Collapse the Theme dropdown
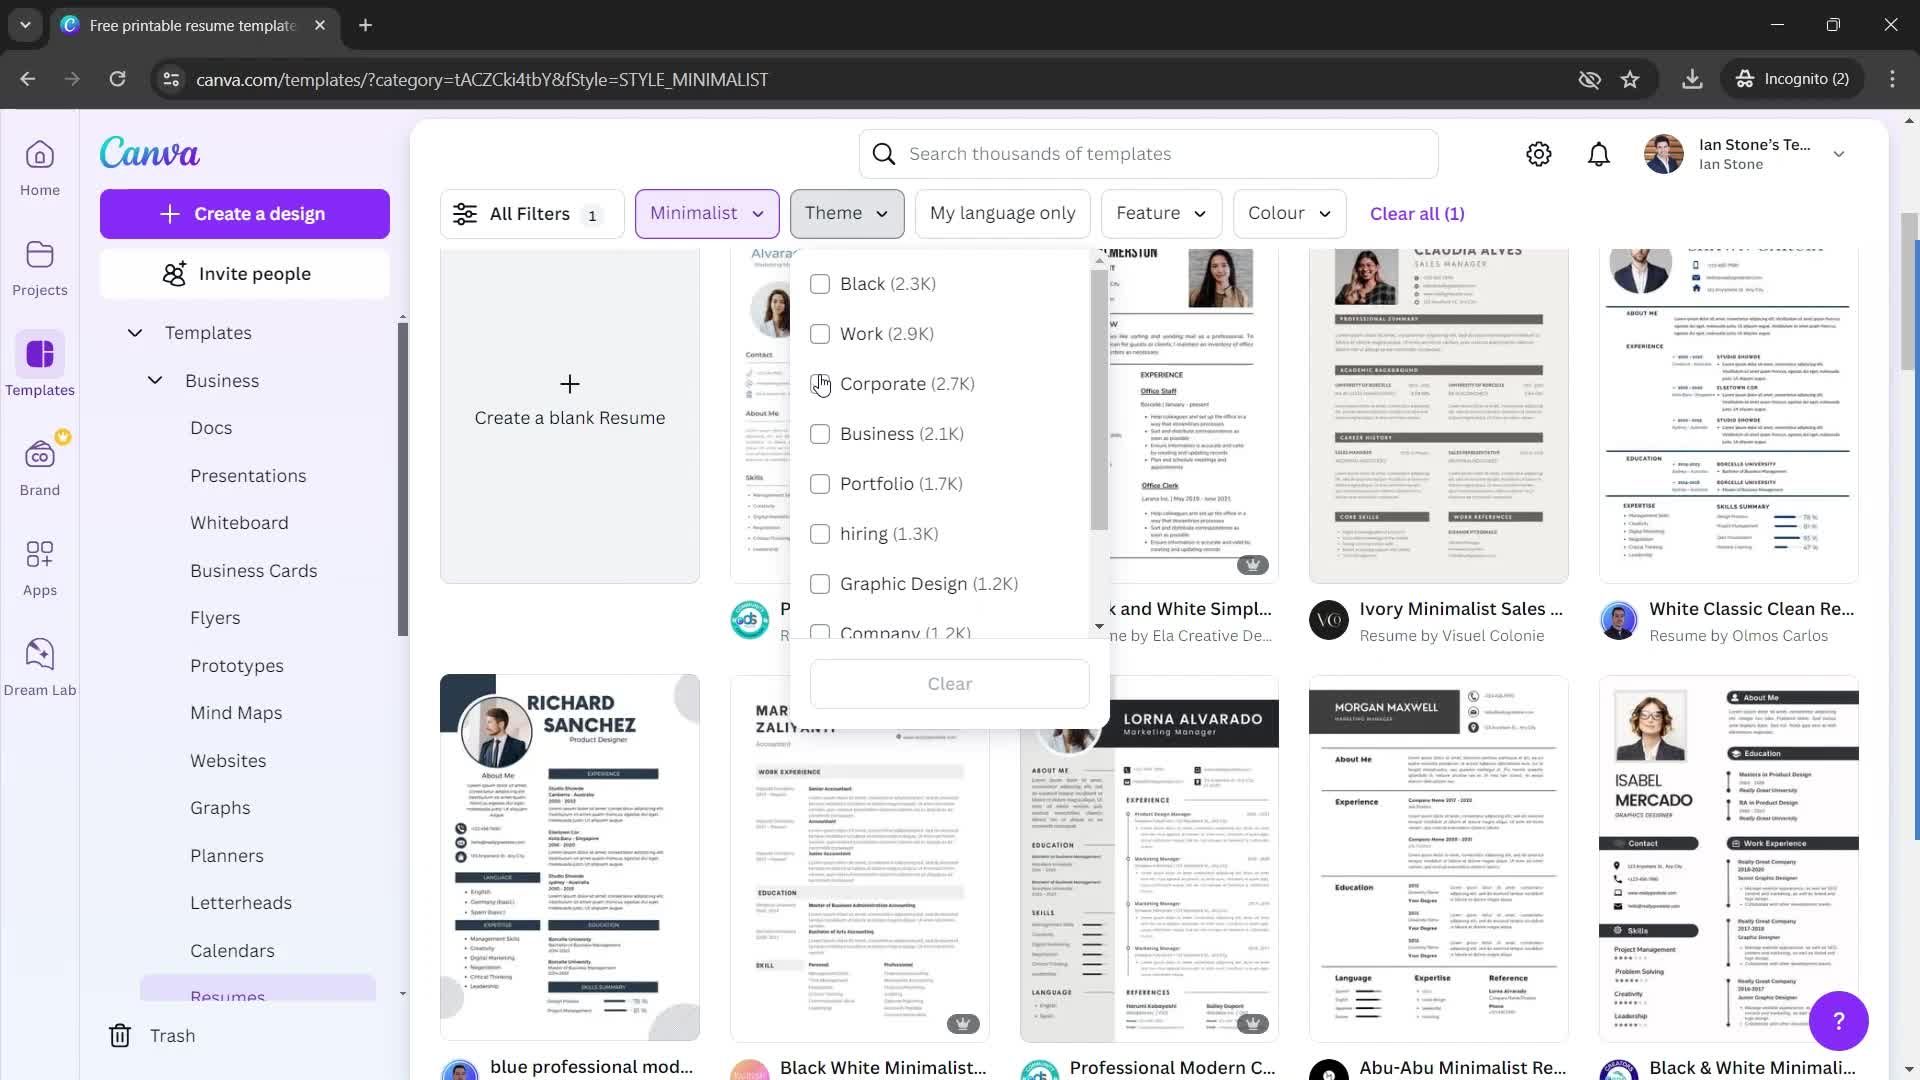1920x1080 pixels. click(x=847, y=214)
